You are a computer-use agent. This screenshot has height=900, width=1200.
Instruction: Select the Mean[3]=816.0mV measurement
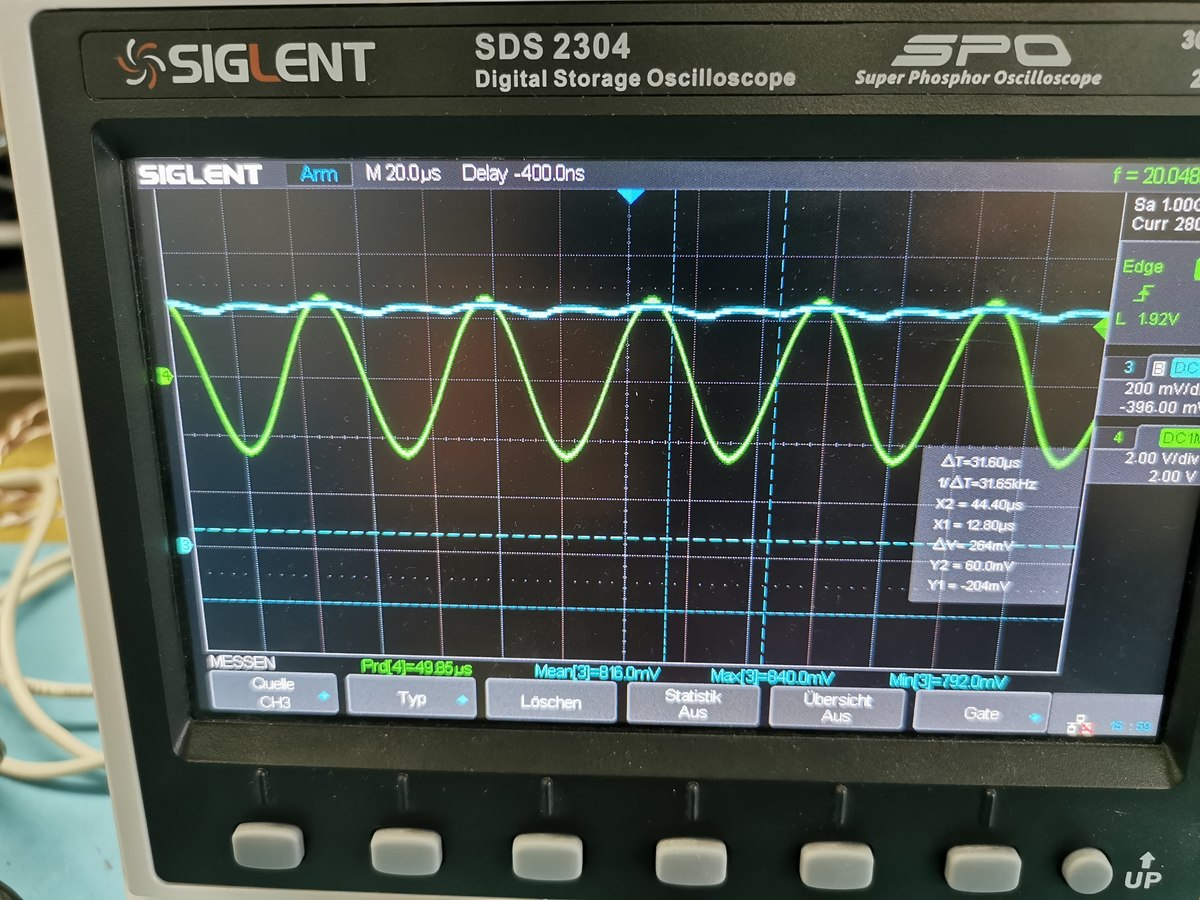pos(595,672)
